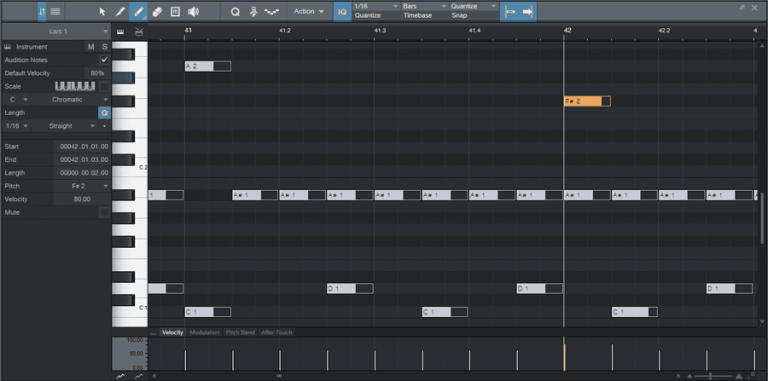Click the scroll right arrow
The height and width of the screenshot is (381, 768).
[678, 376]
